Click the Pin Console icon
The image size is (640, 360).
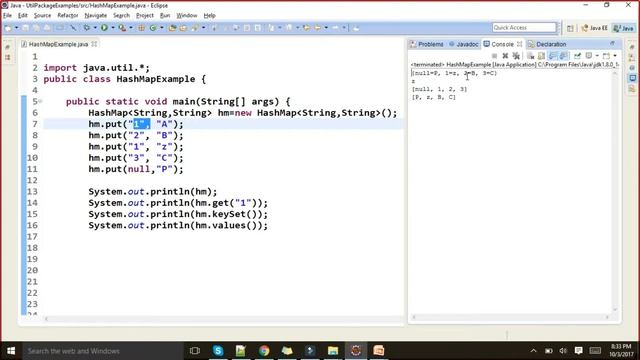[x=577, y=56]
